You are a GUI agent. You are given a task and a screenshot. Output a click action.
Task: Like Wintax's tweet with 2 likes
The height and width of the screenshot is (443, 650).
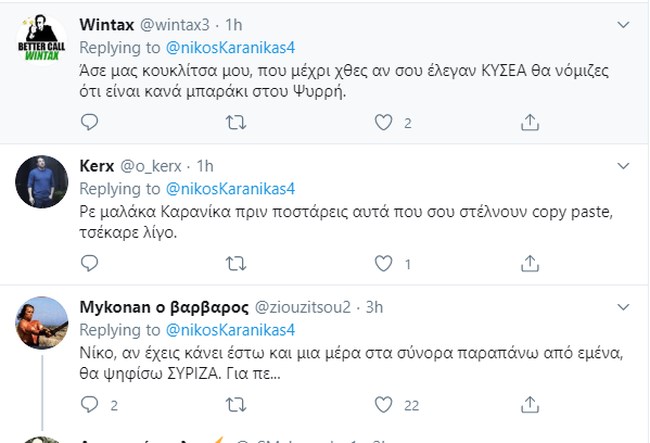382,123
